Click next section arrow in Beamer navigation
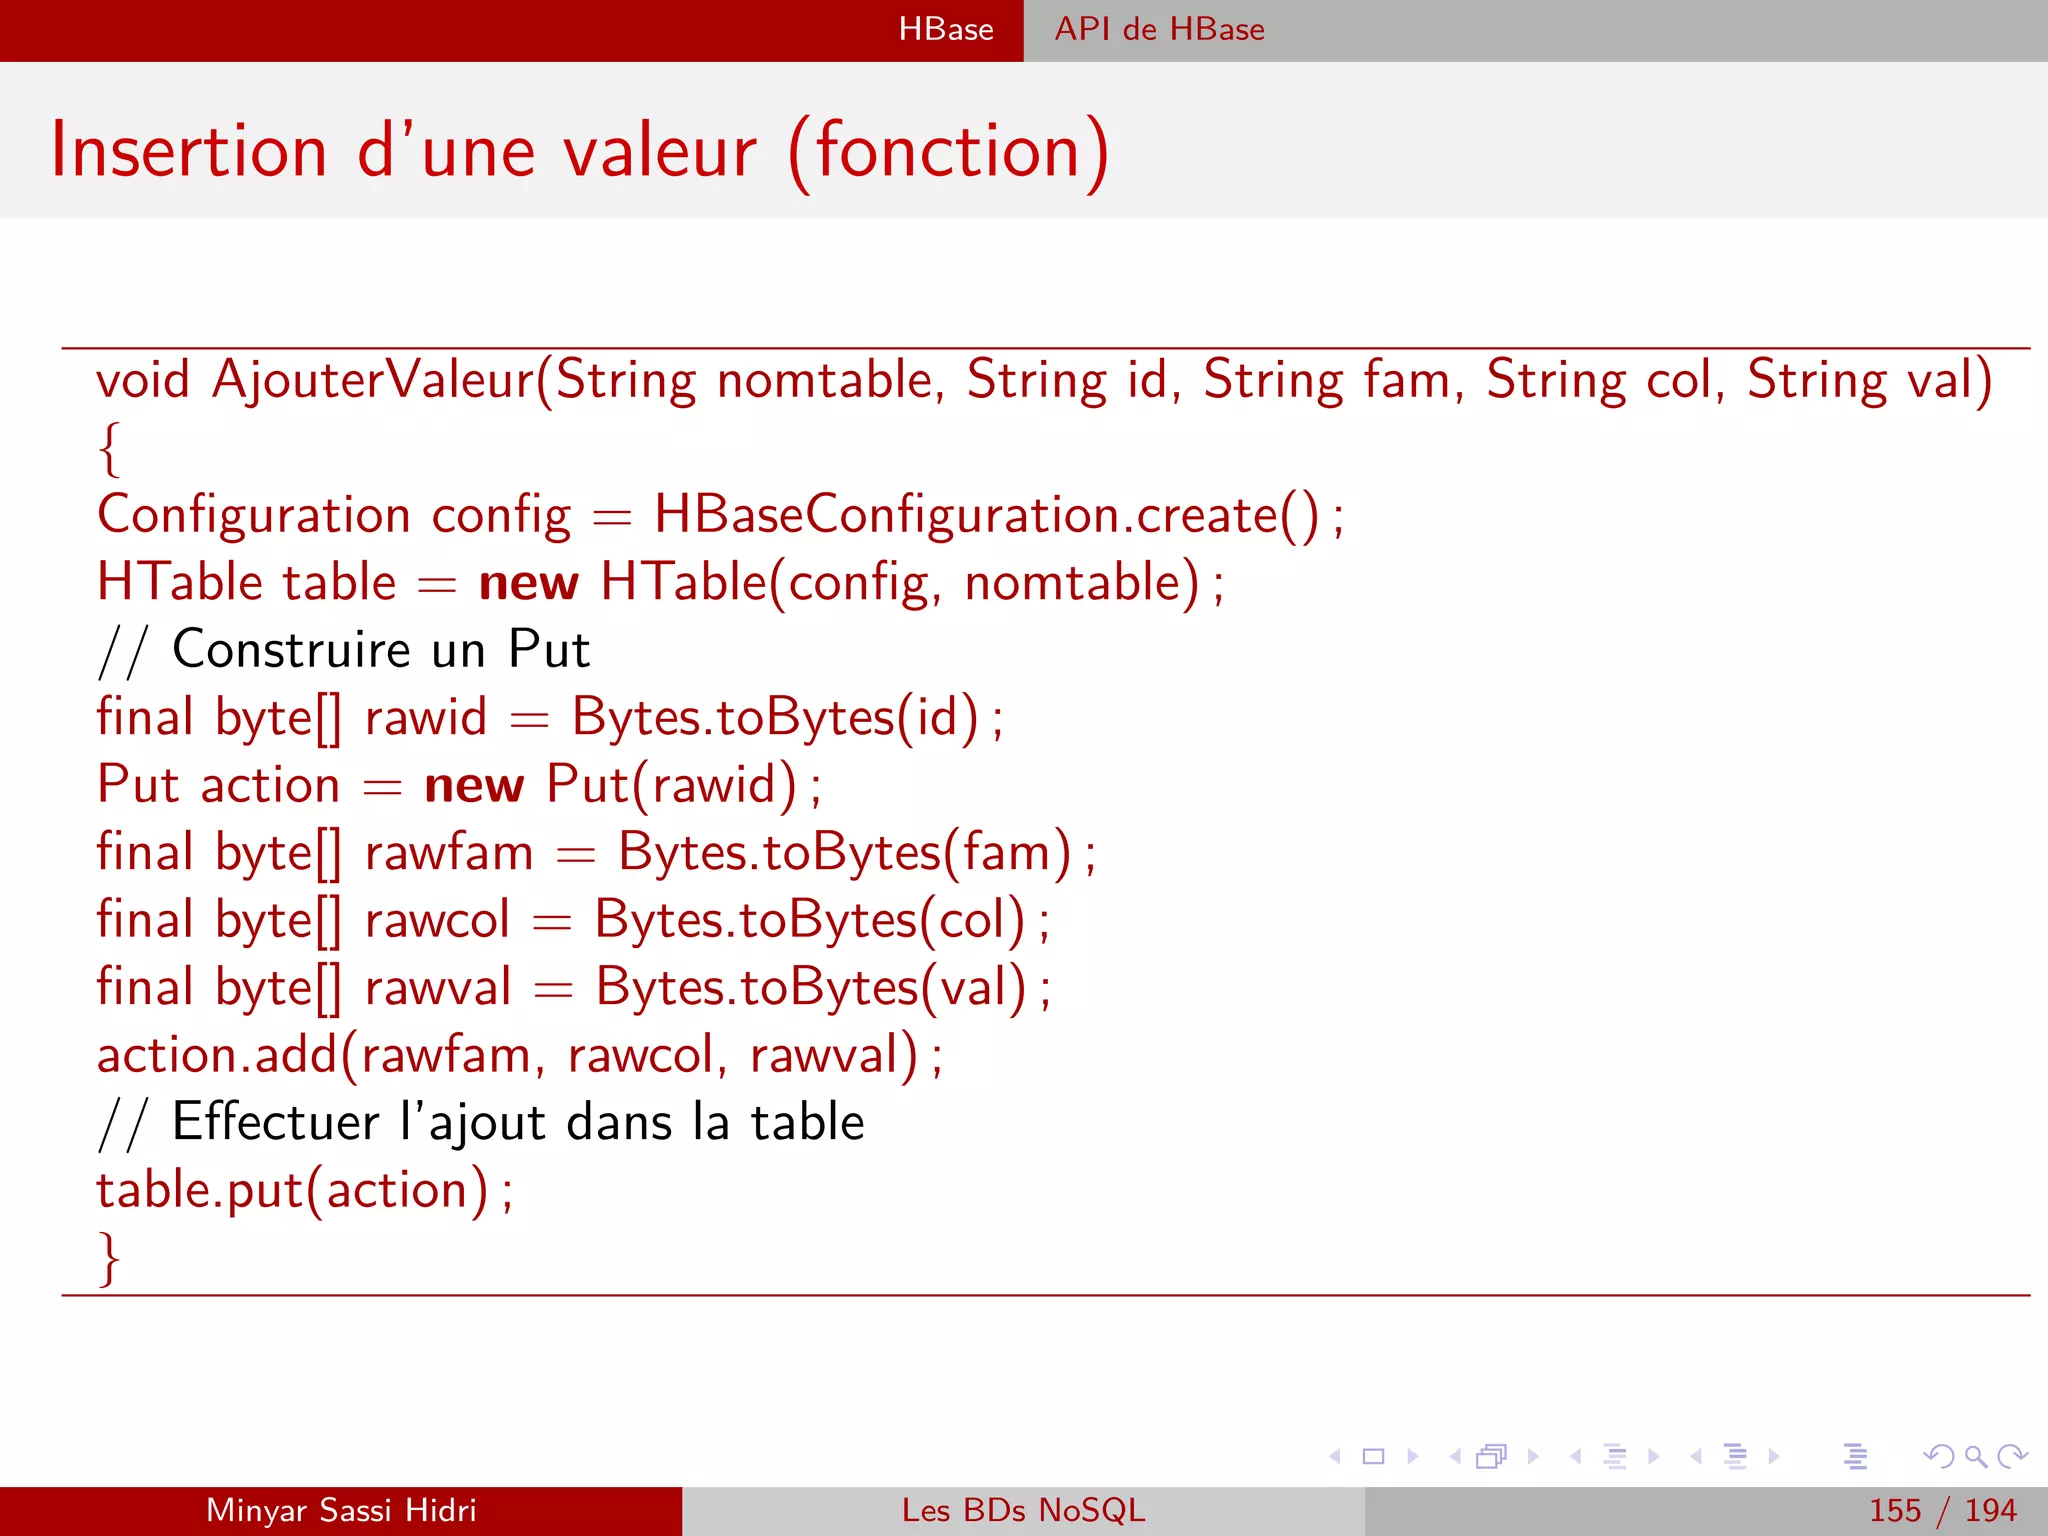Image resolution: width=2048 pixels, height=1536 pixels. click(1774, 1456)
